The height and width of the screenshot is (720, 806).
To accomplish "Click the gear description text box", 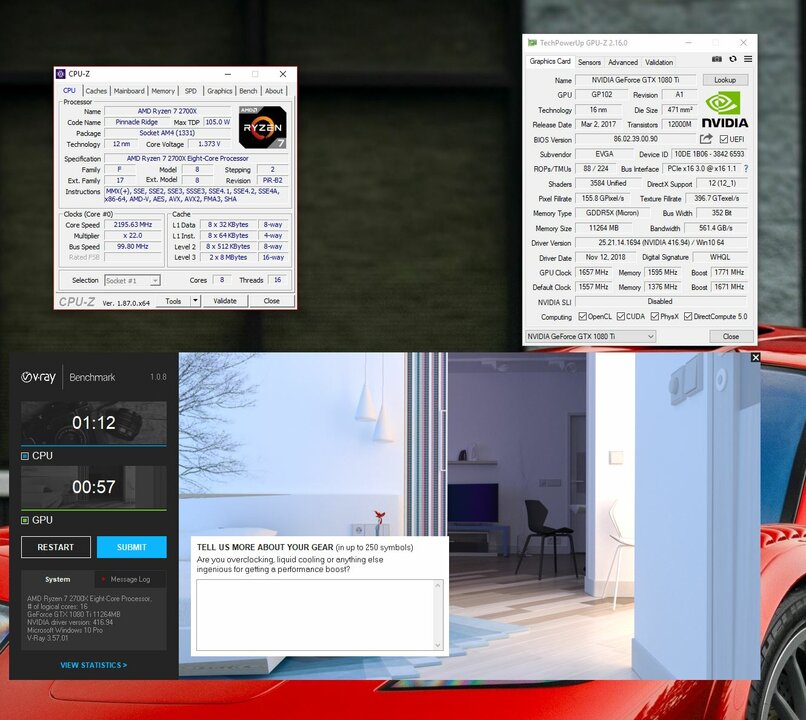I will tap(315, 615).
